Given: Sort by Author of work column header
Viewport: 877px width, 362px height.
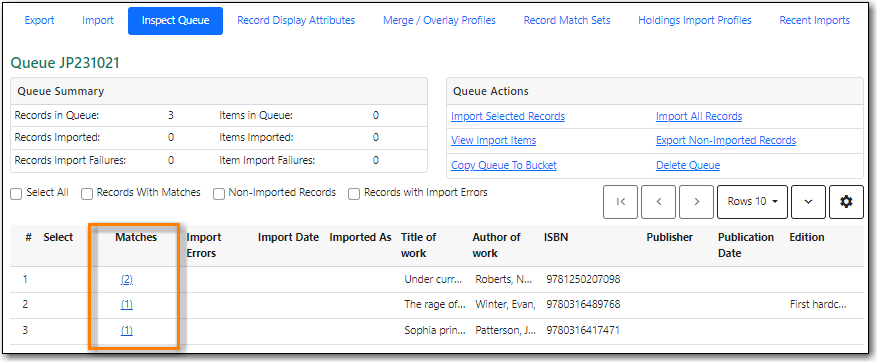Looking at the screenshot, I should pyautogui.click(x=496, y=245).
